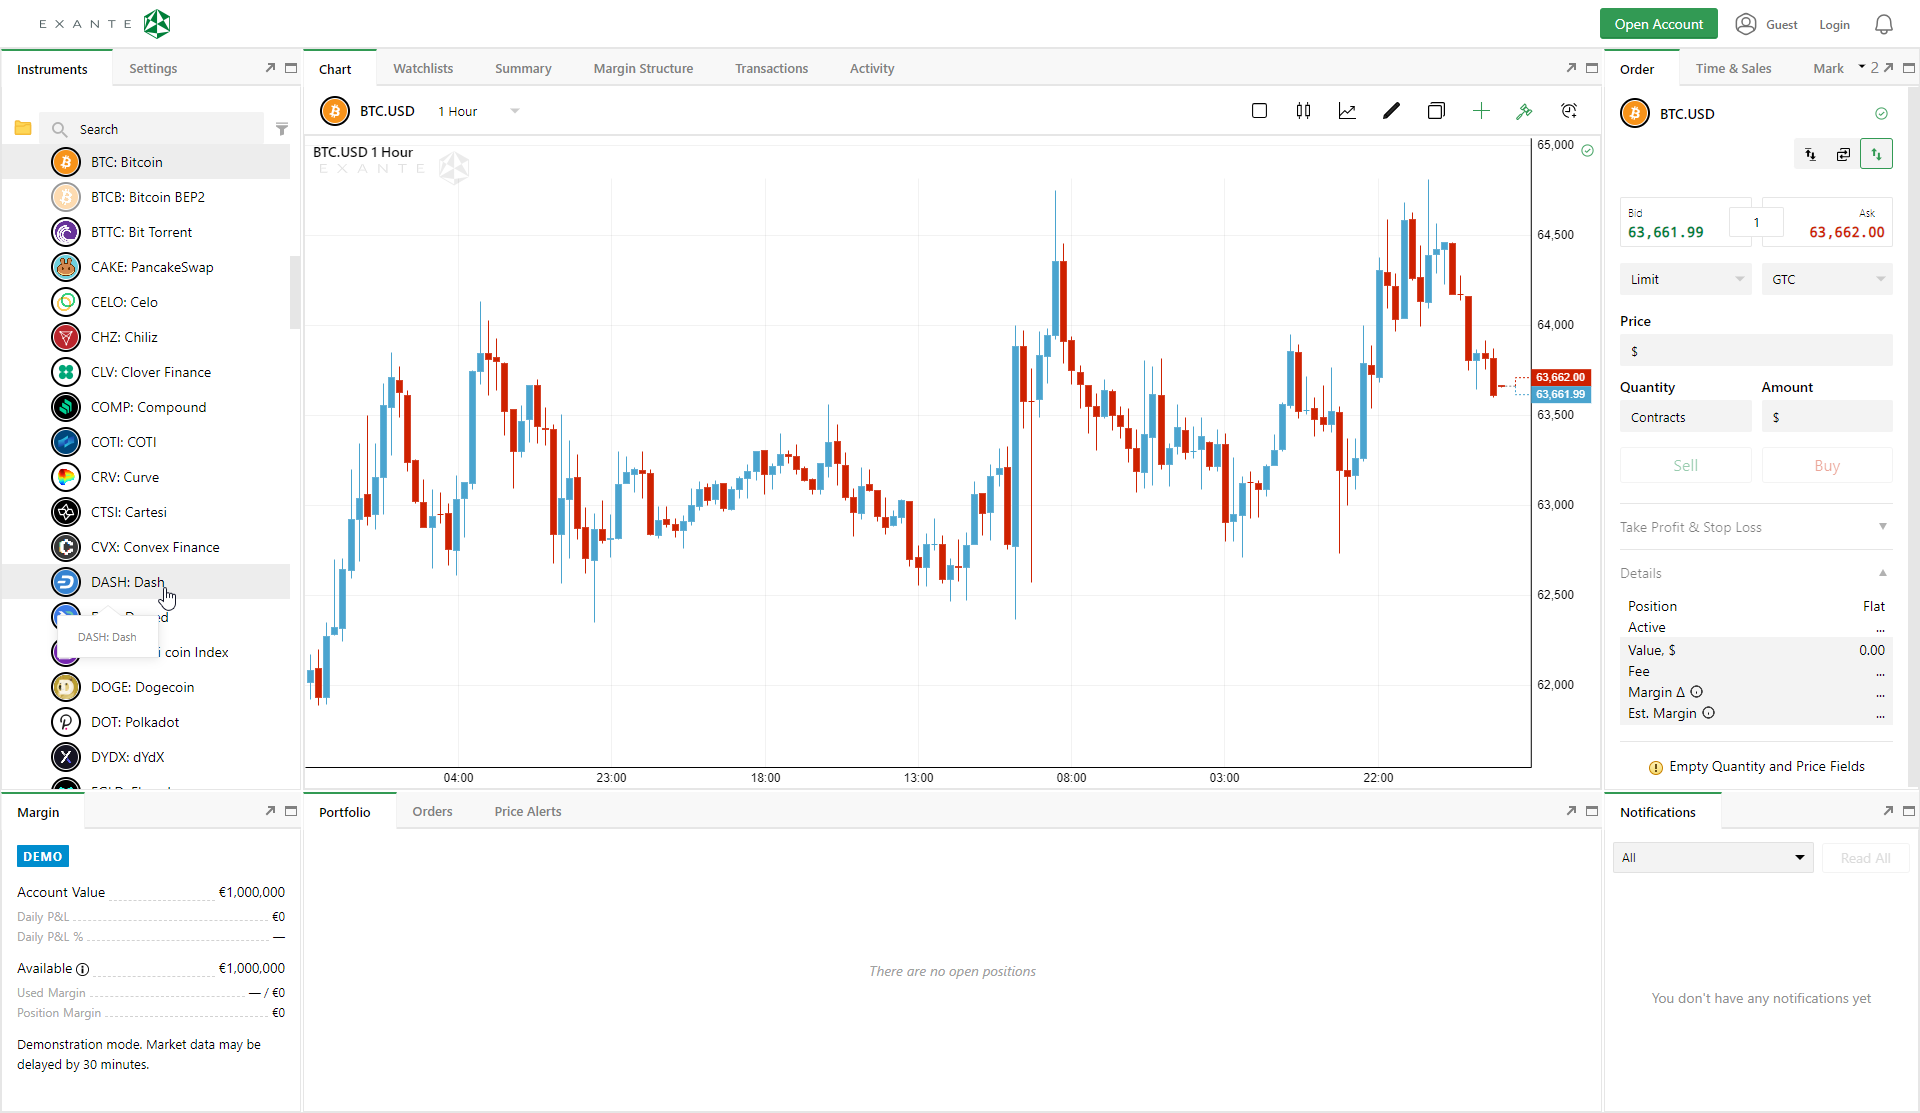Open the Limit order type dropdown
1920x1113 pixels.
[x=1685, y=279]
